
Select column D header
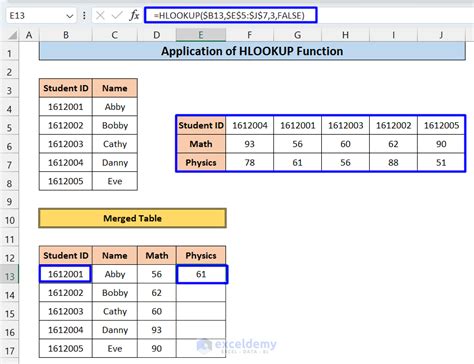pos(156,35)
